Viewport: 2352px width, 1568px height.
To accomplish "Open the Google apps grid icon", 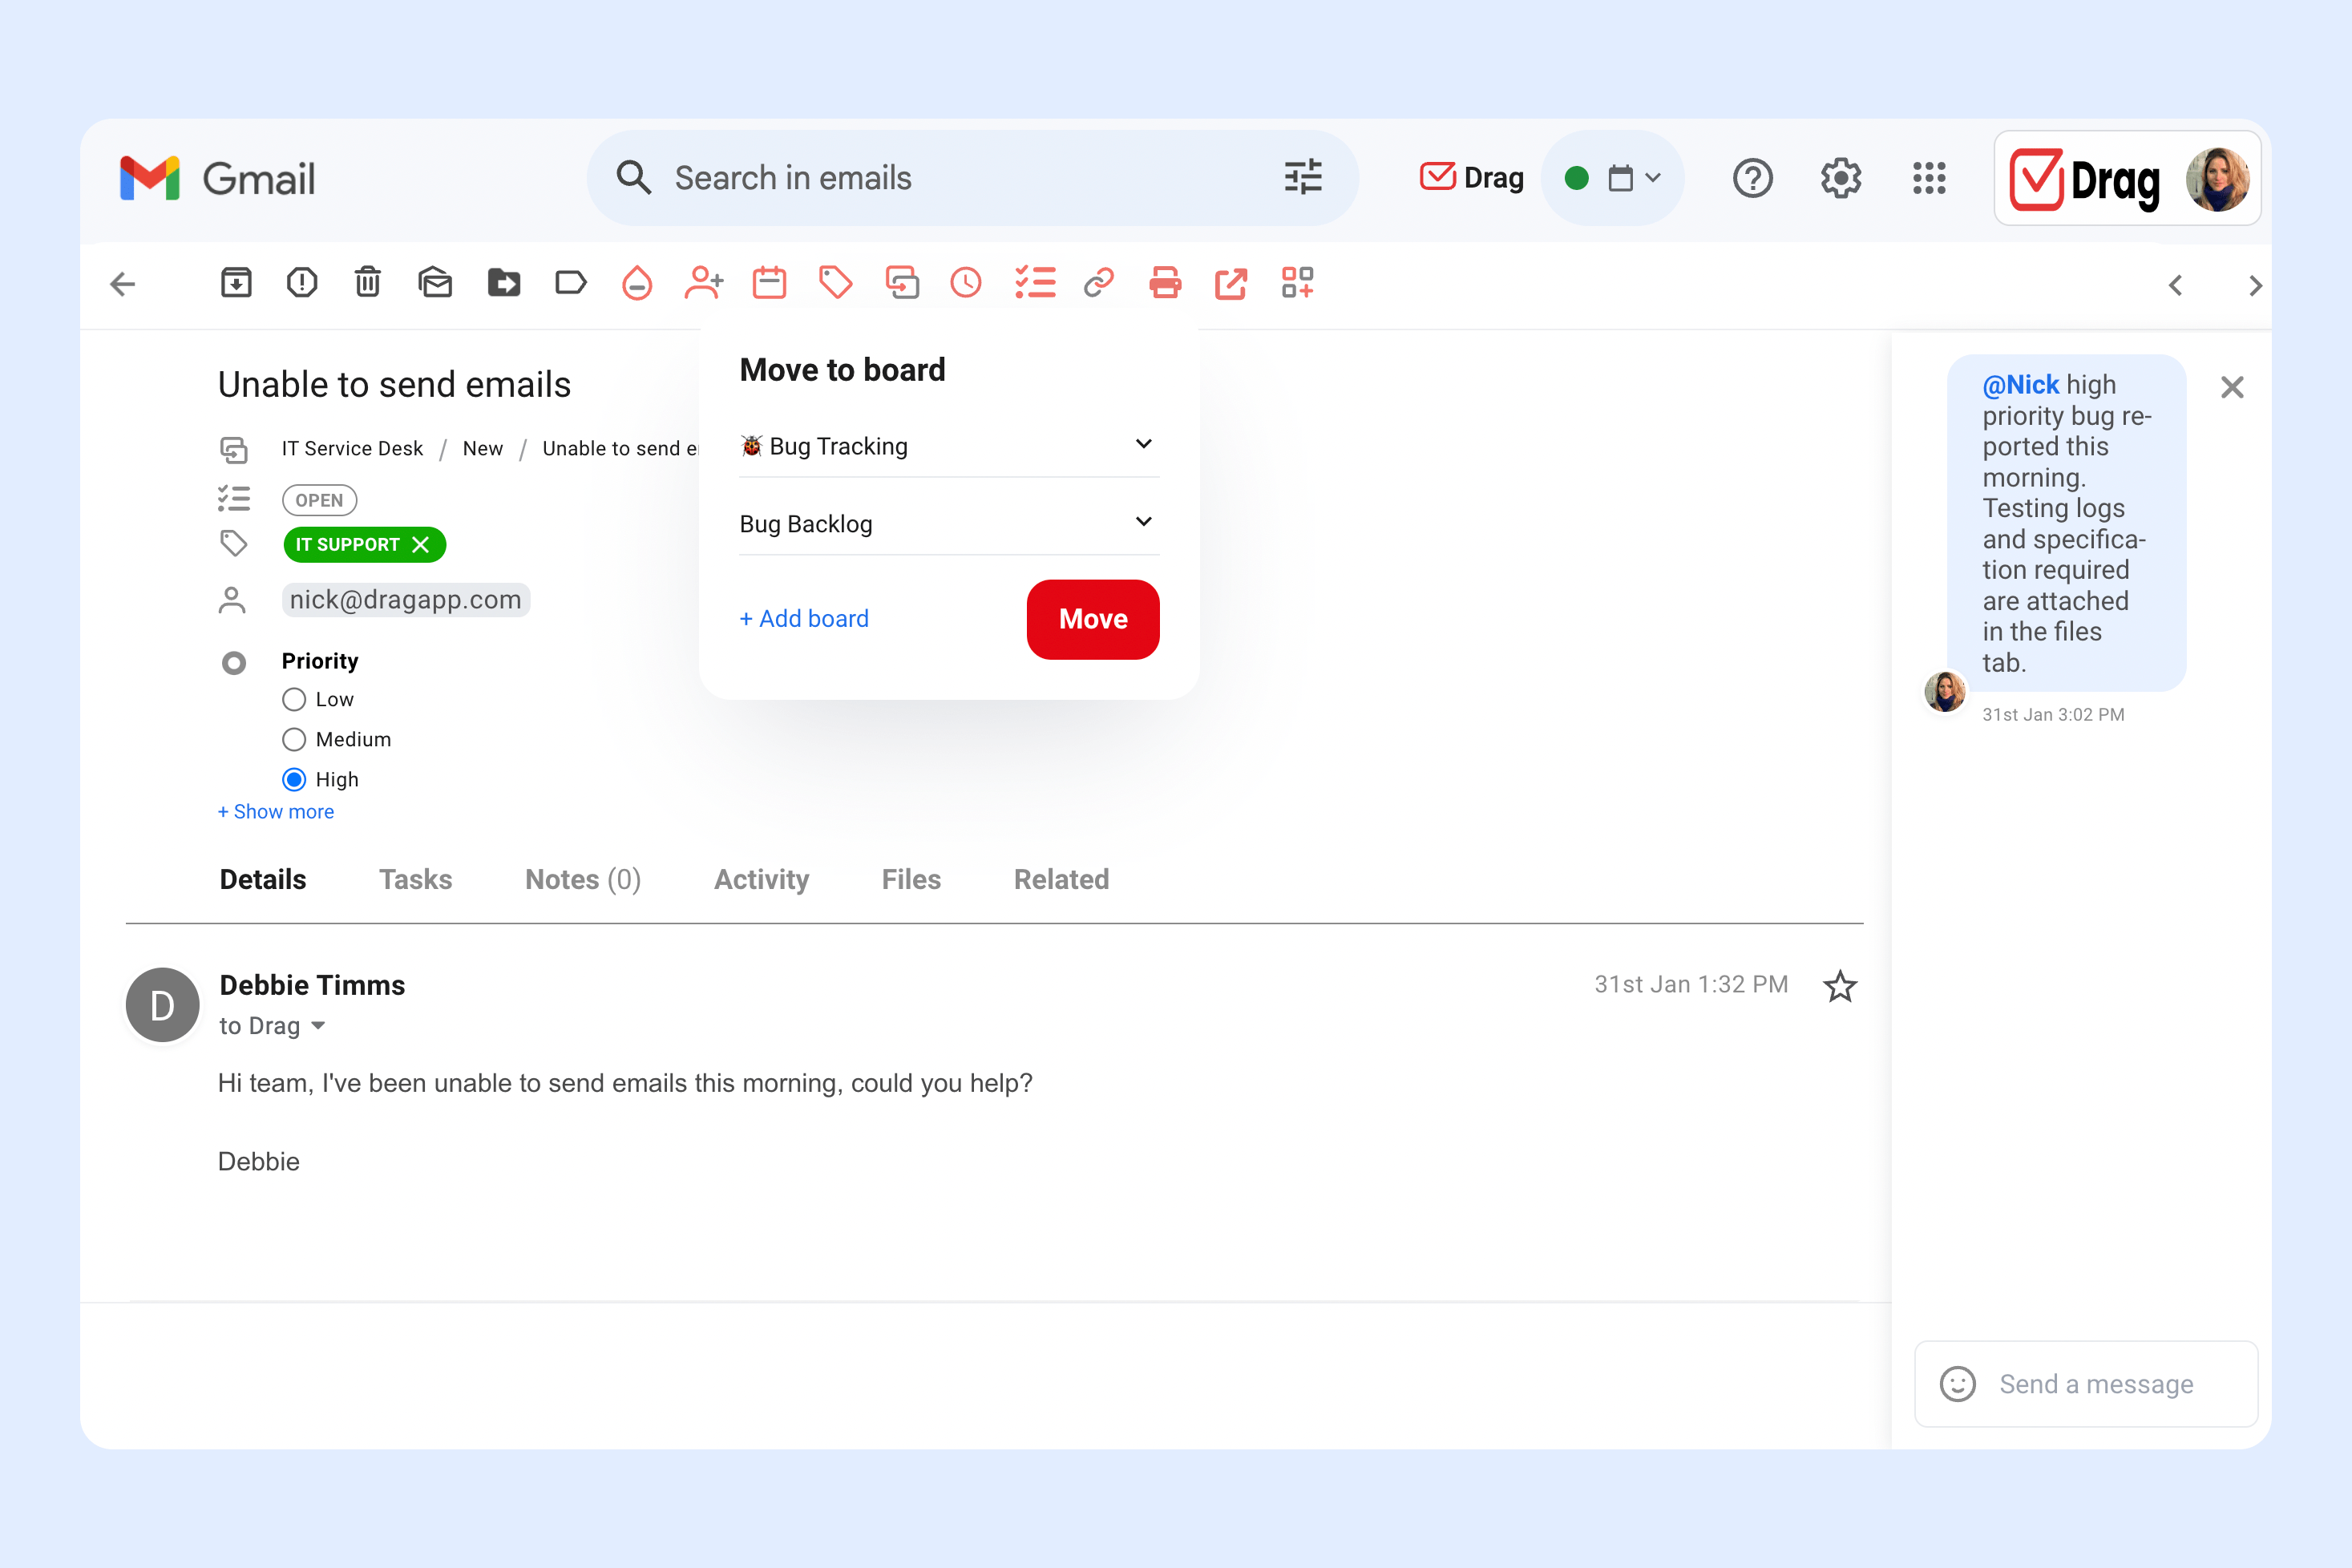I will click(1929, 178).
